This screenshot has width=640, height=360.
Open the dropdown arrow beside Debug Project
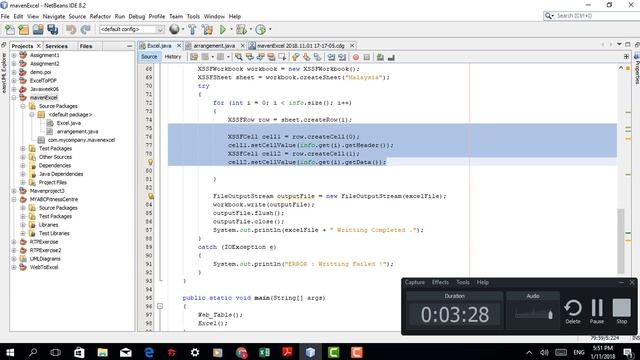click(250, 29)
